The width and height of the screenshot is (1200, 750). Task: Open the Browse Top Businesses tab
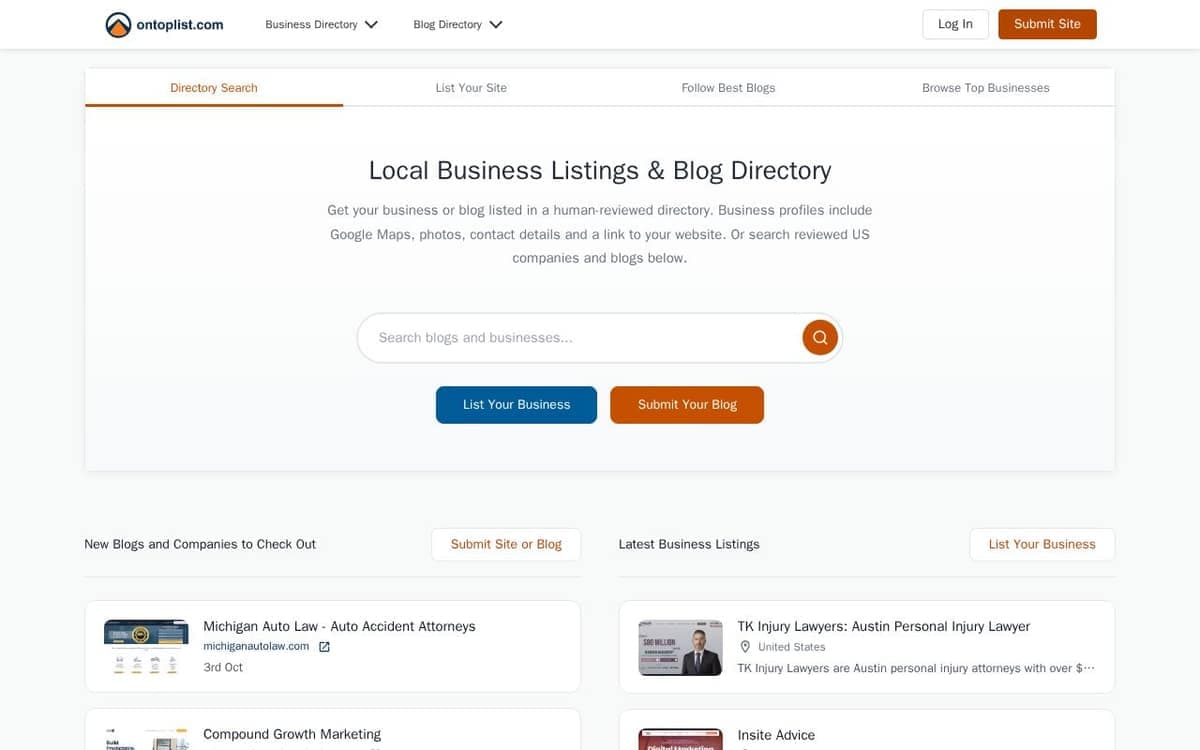986,88
